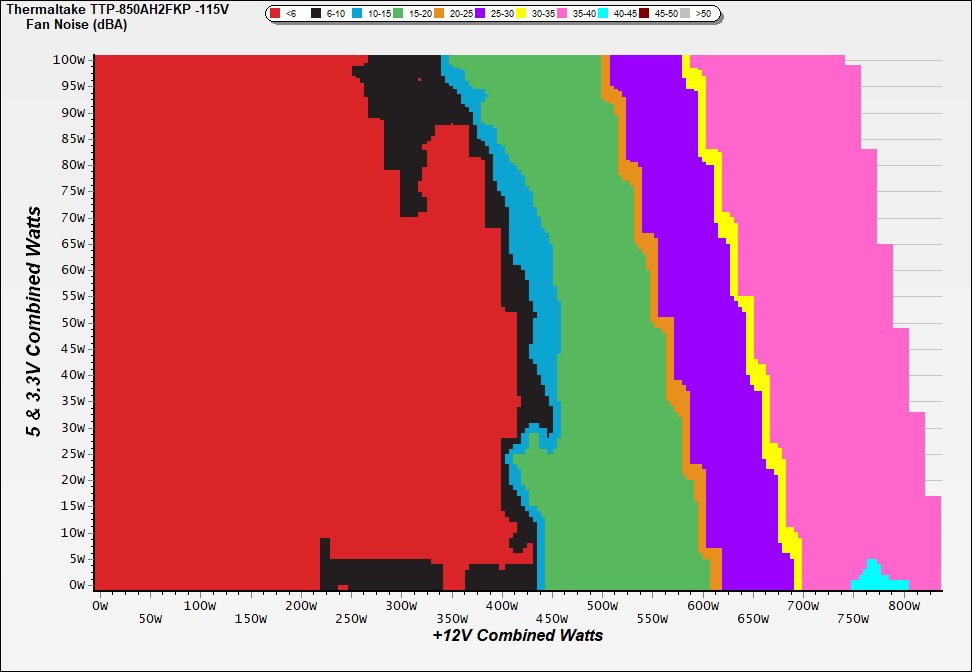
Task: Click the 0W label on the x-axis
Action: (x=99, y=605)
